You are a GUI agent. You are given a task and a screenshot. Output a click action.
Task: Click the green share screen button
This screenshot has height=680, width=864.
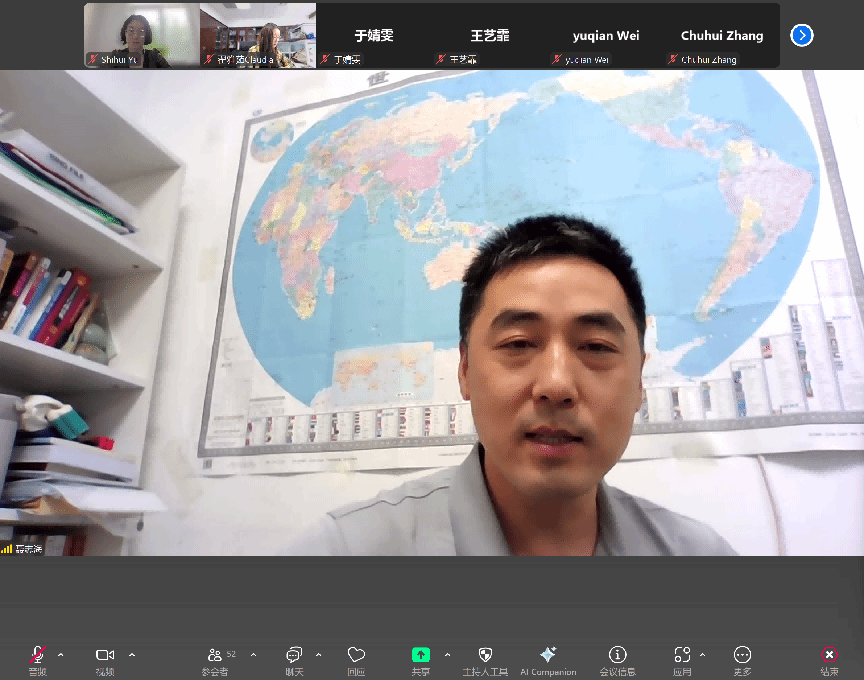tap(421, 655)
